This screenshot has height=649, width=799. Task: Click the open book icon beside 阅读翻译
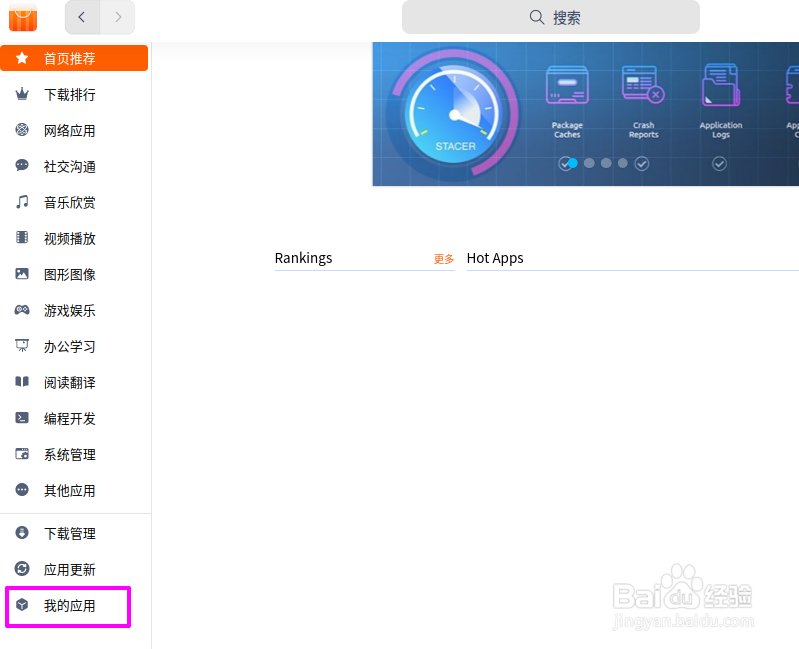[x=22, y=382]
